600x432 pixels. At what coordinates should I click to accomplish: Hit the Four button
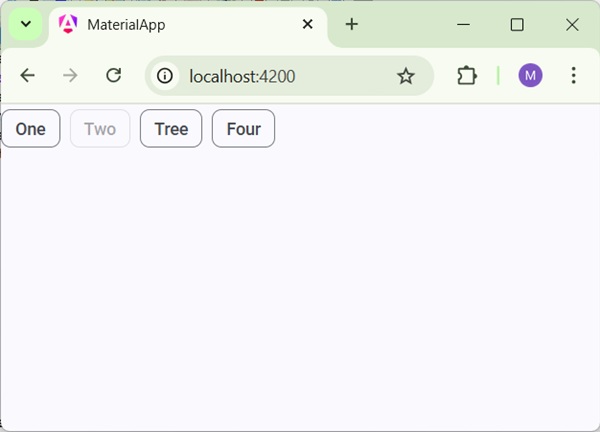(243, 129)
